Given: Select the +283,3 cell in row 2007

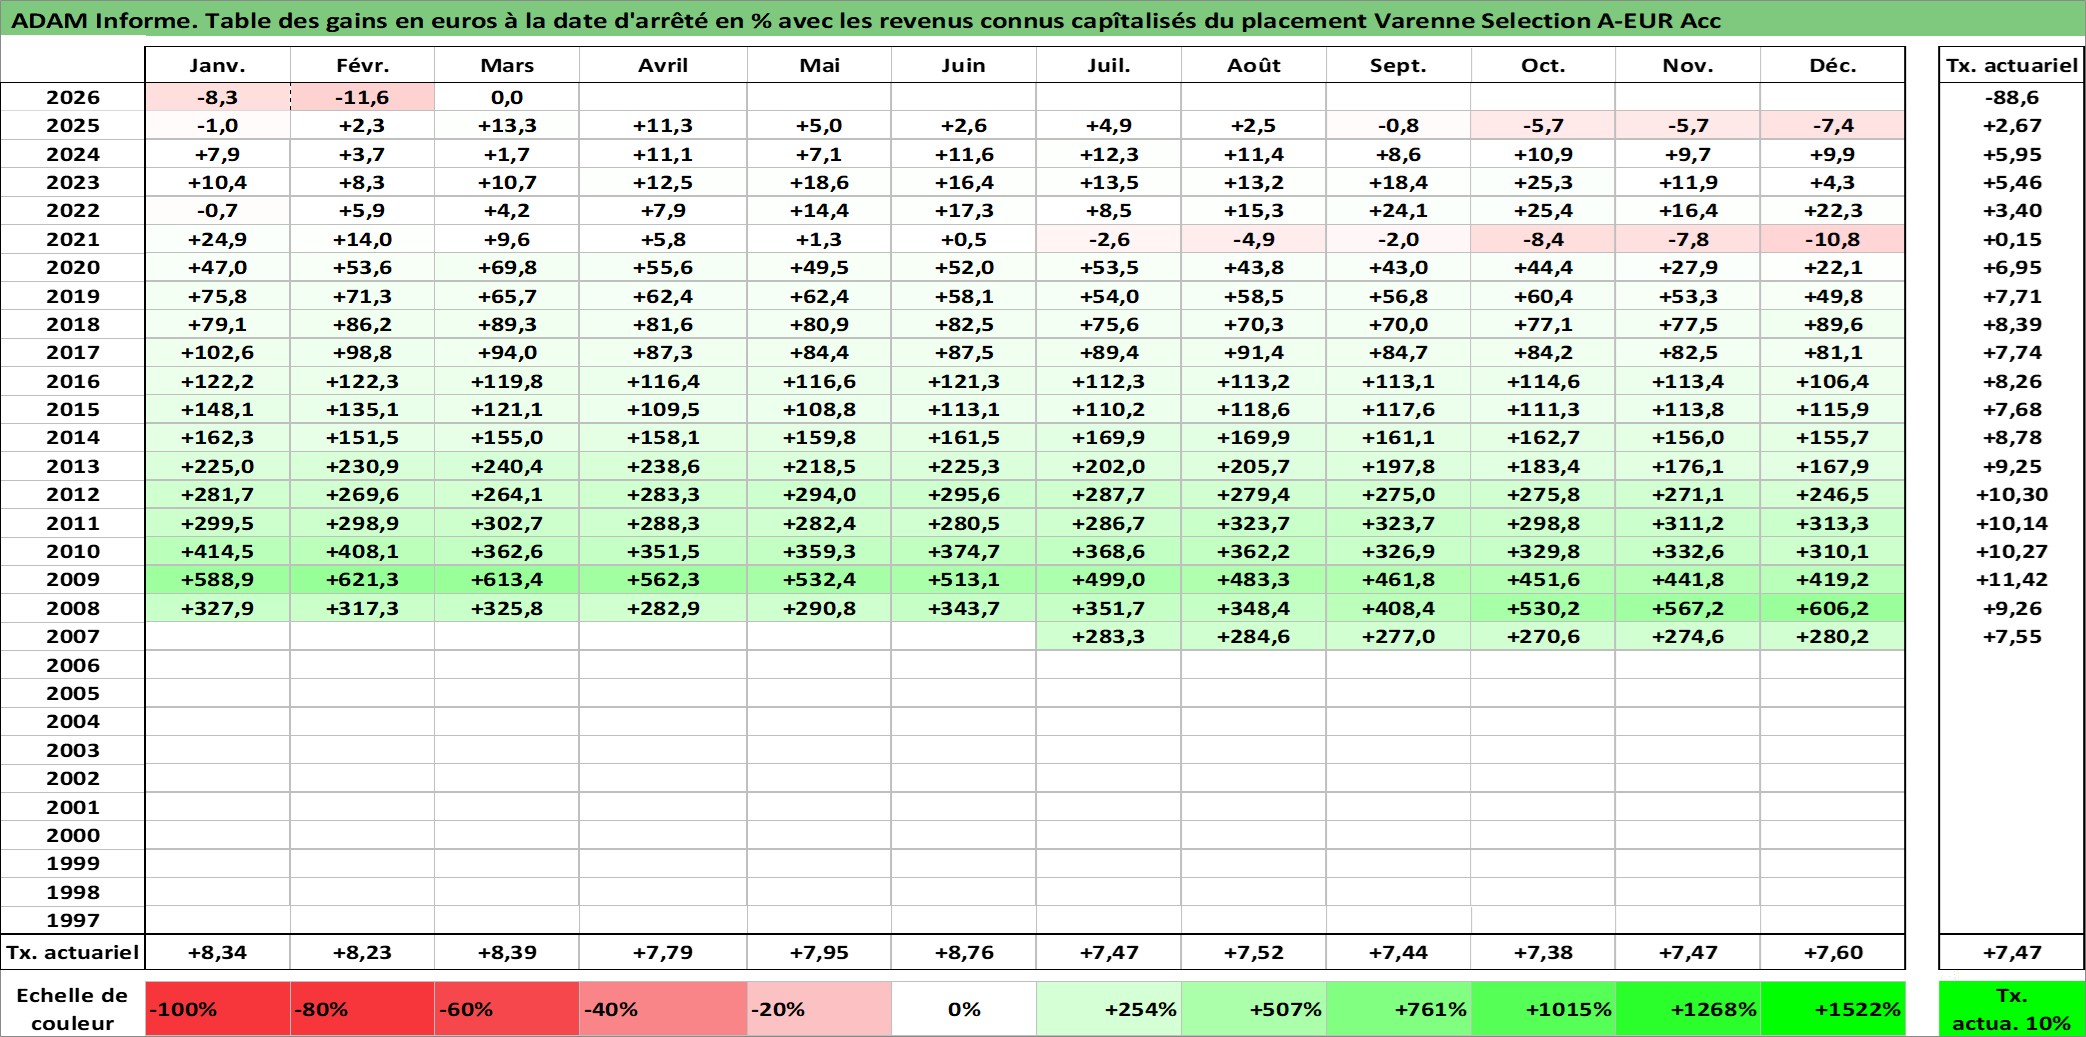Looking at the screenshot, I should pyautogui.click(x=1109, y=636).
